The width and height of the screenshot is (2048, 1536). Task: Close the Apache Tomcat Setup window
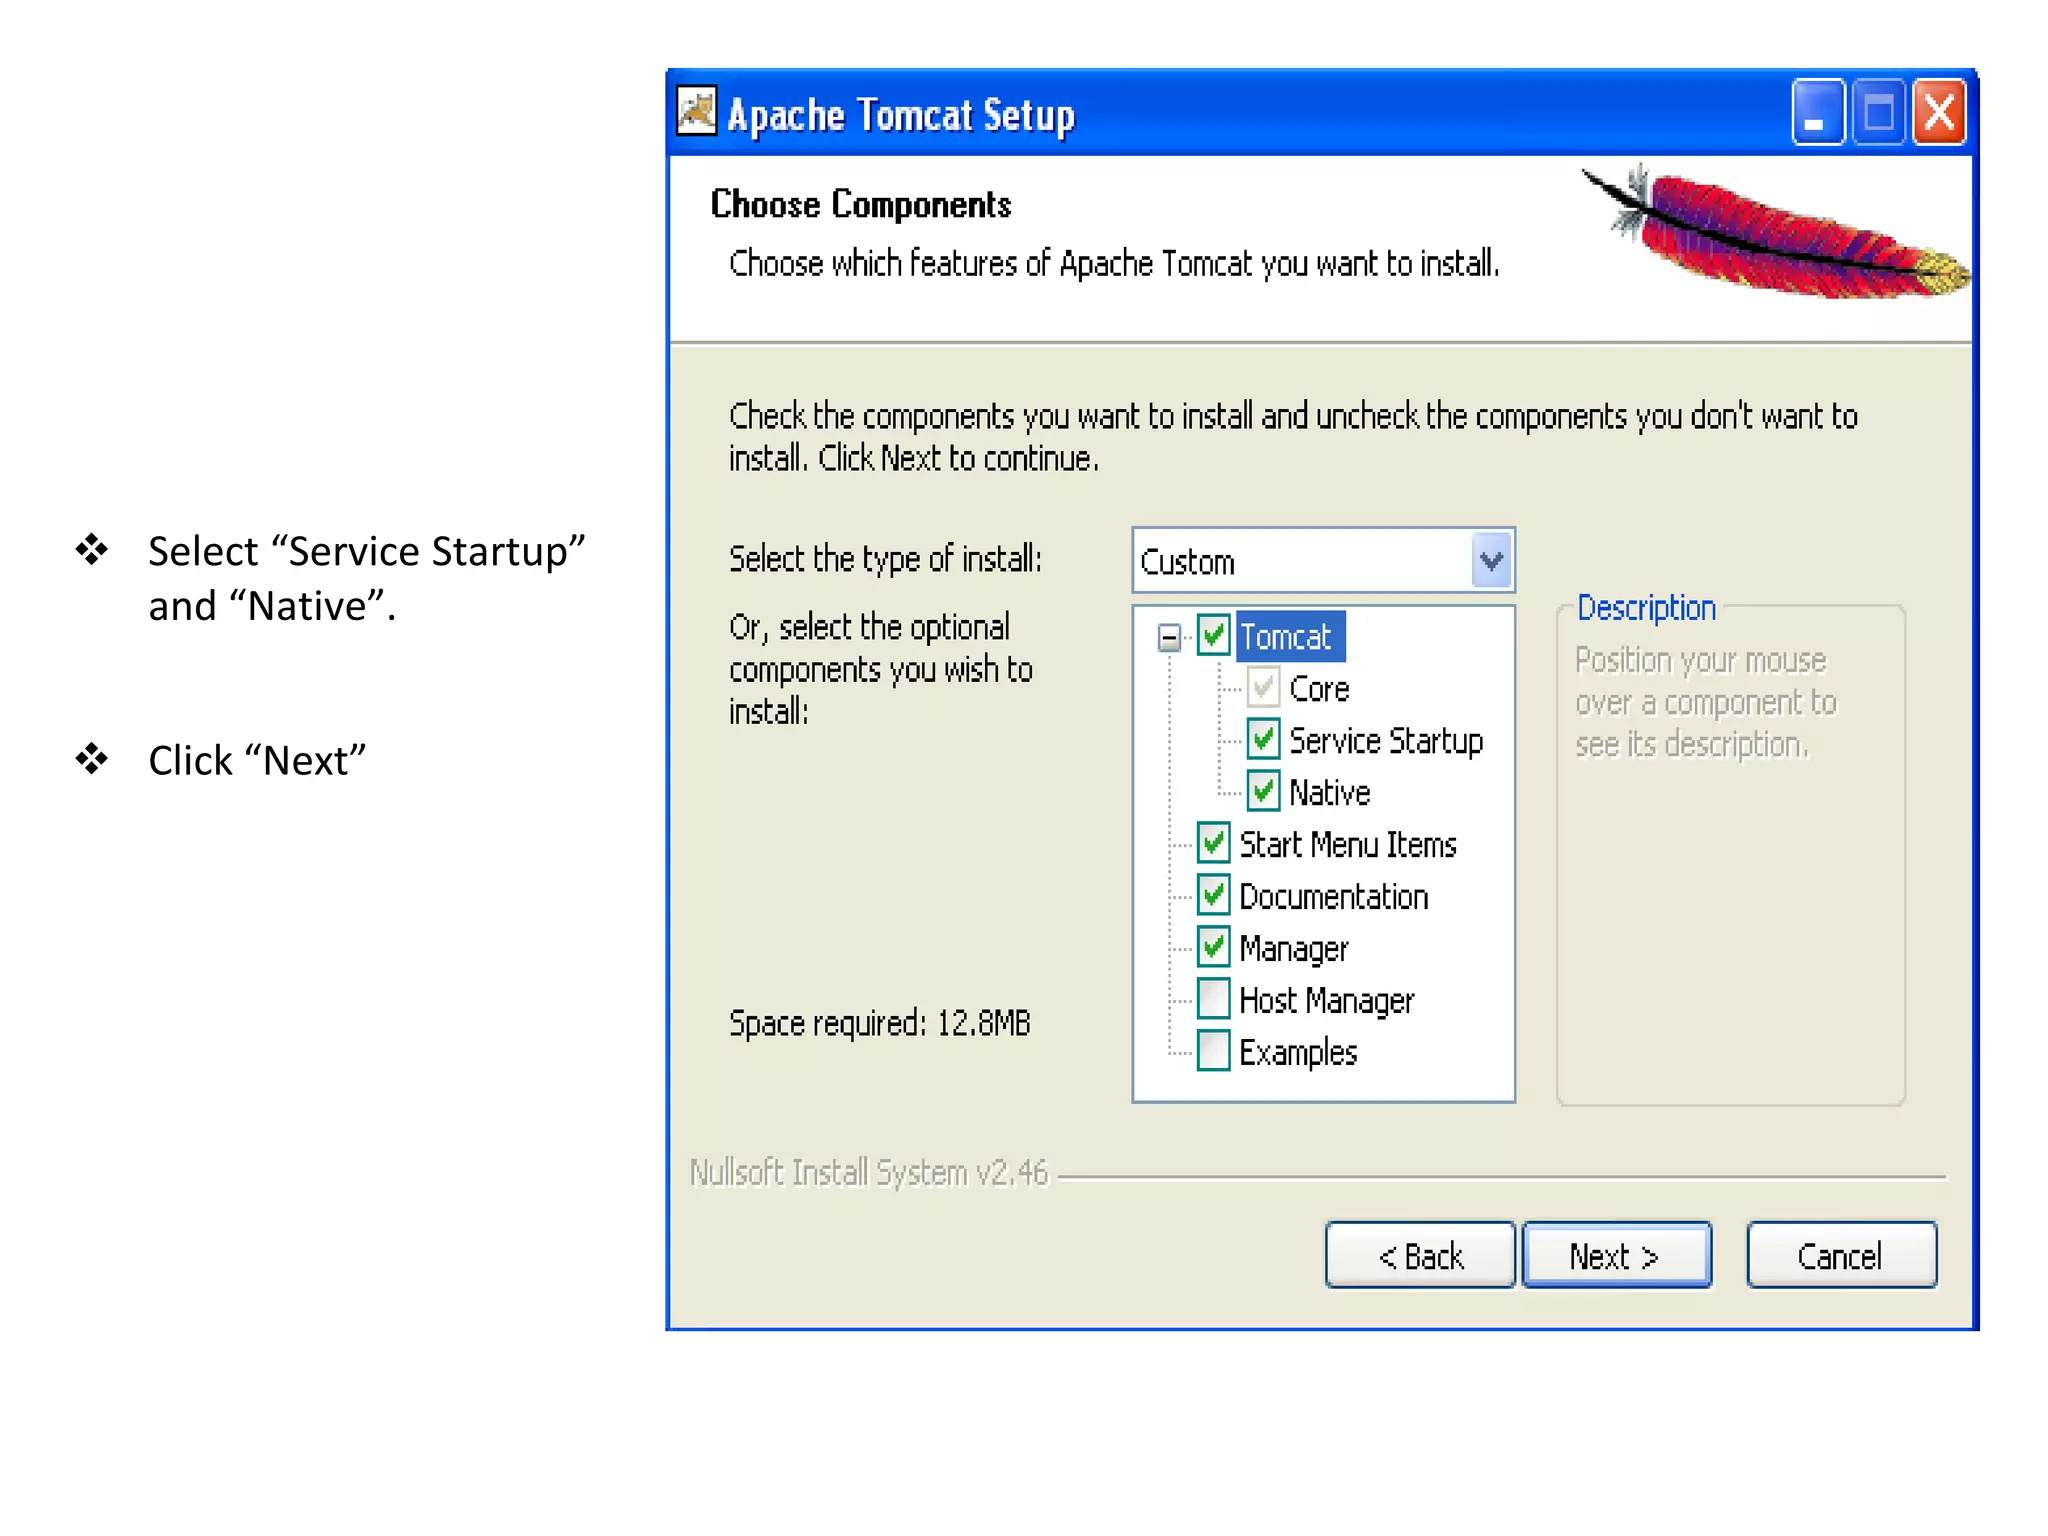[x=1939, y=112]
